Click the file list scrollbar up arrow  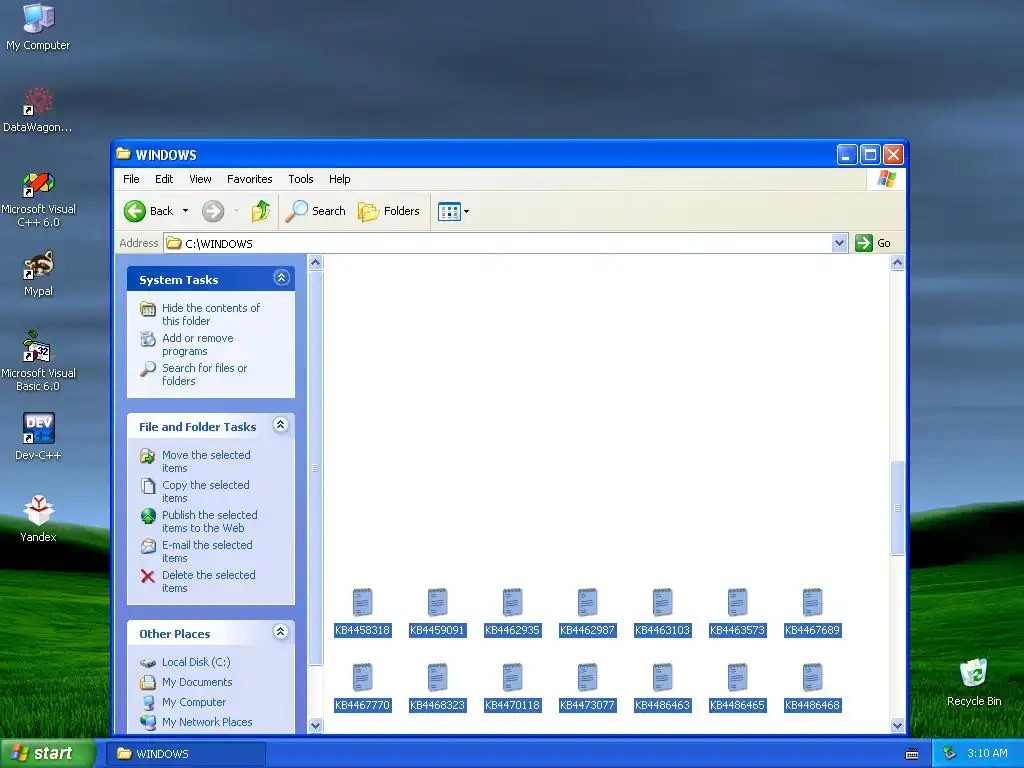(x=897, y=263)
